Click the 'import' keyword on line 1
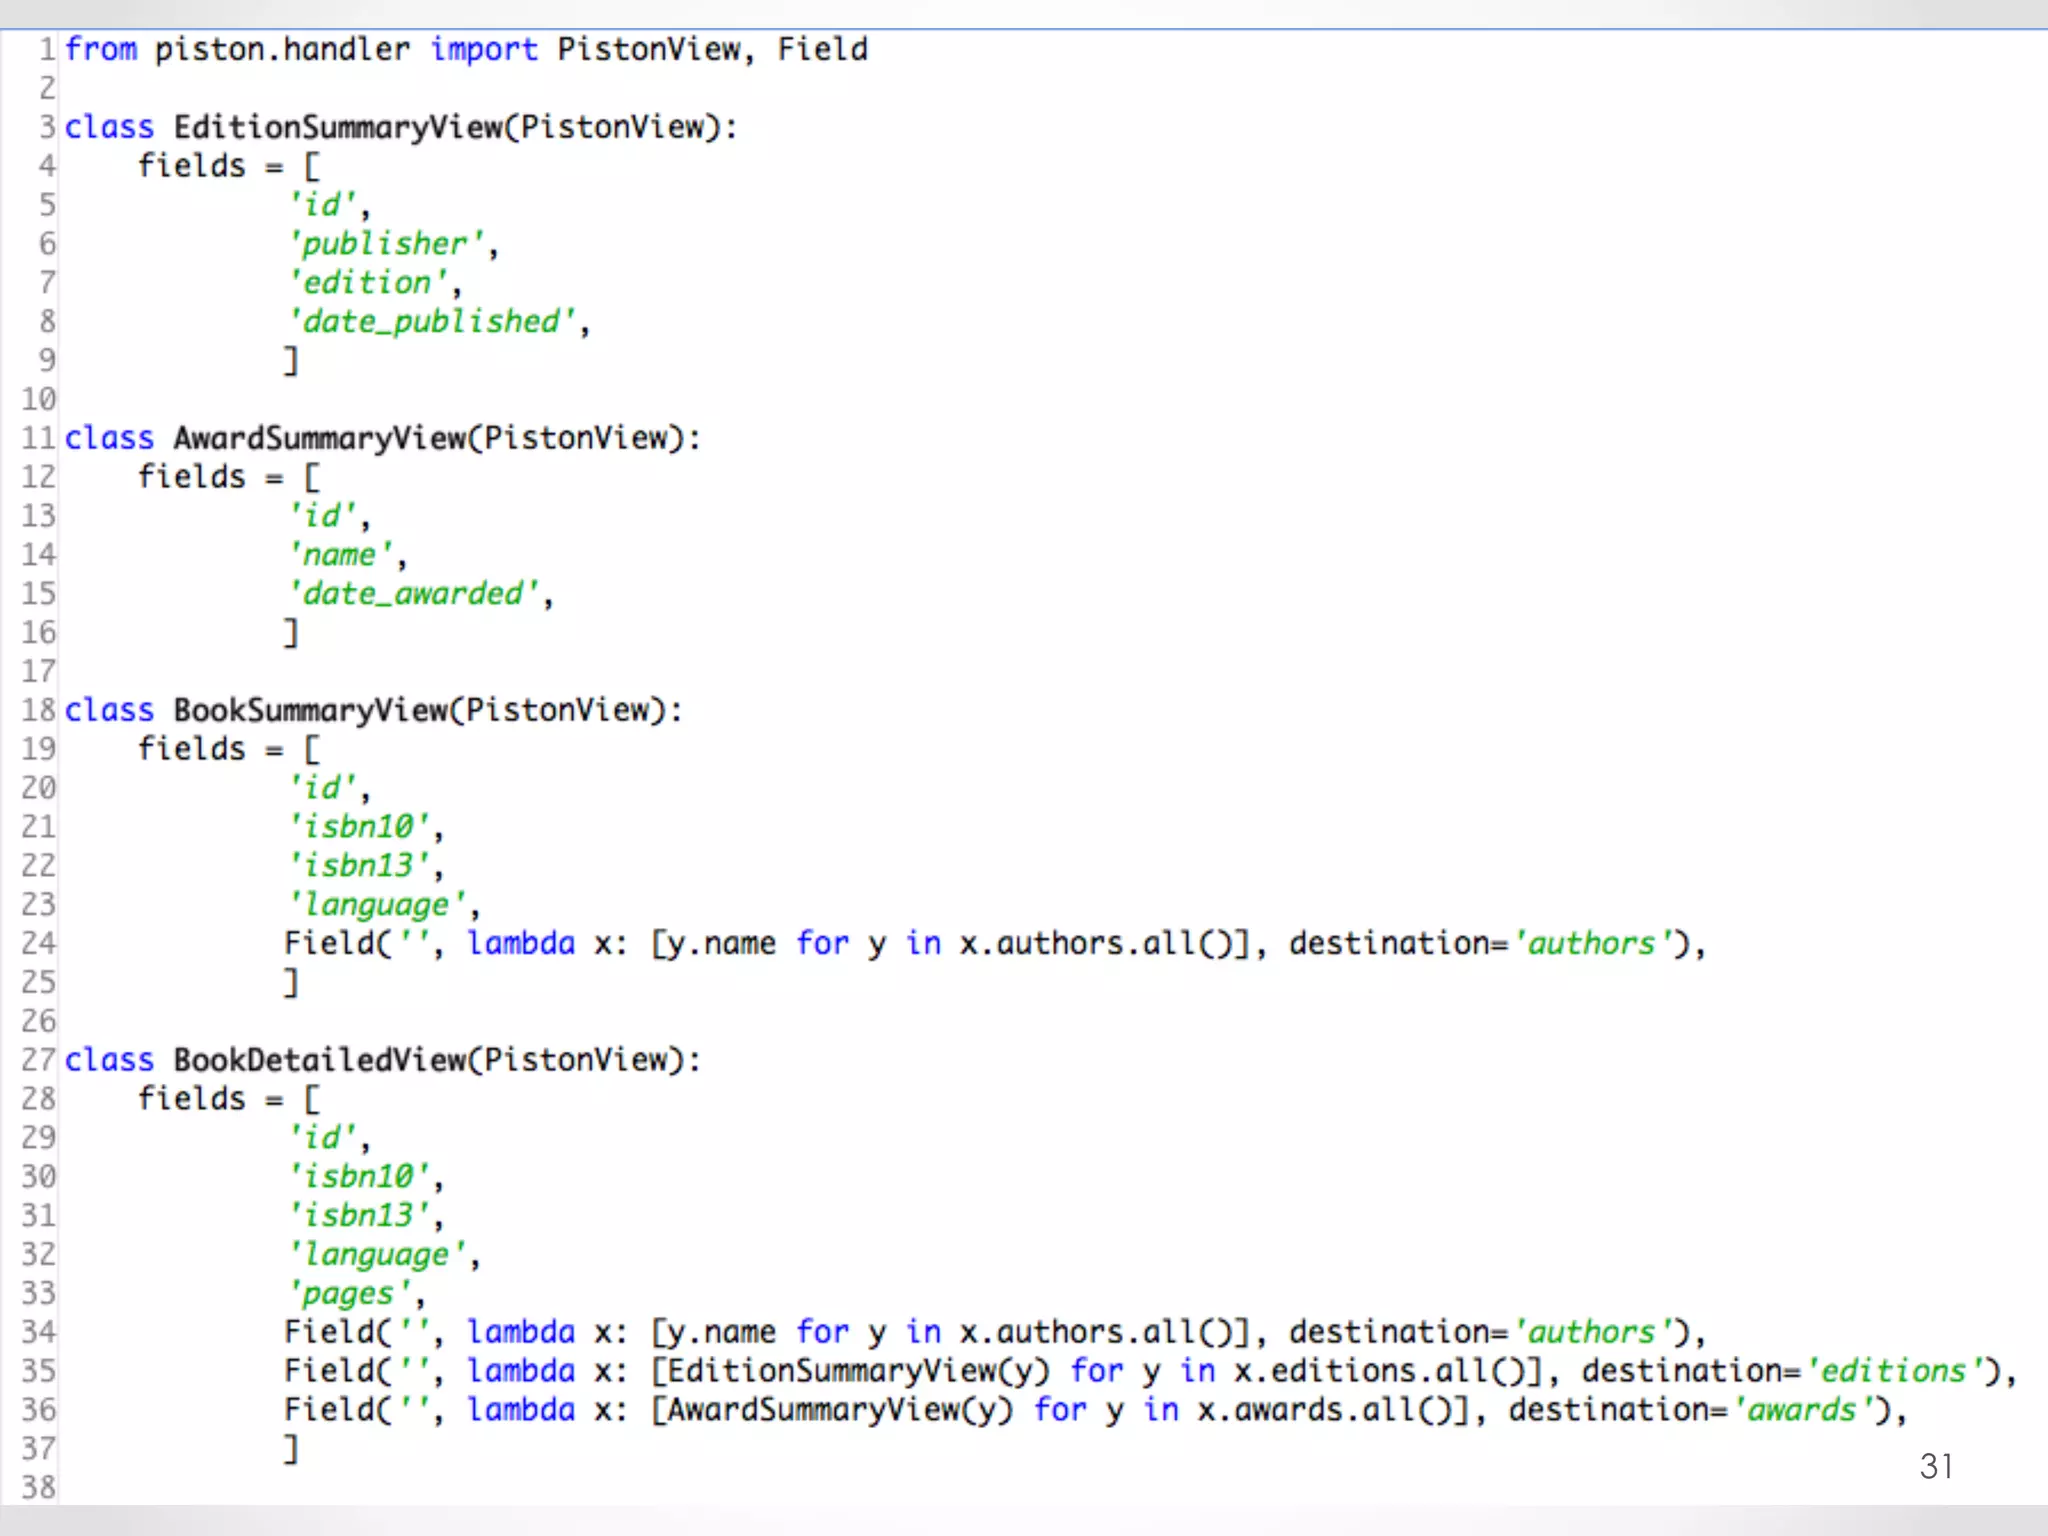This screenshot has height=1536, width=2048. tap(483, 49)
